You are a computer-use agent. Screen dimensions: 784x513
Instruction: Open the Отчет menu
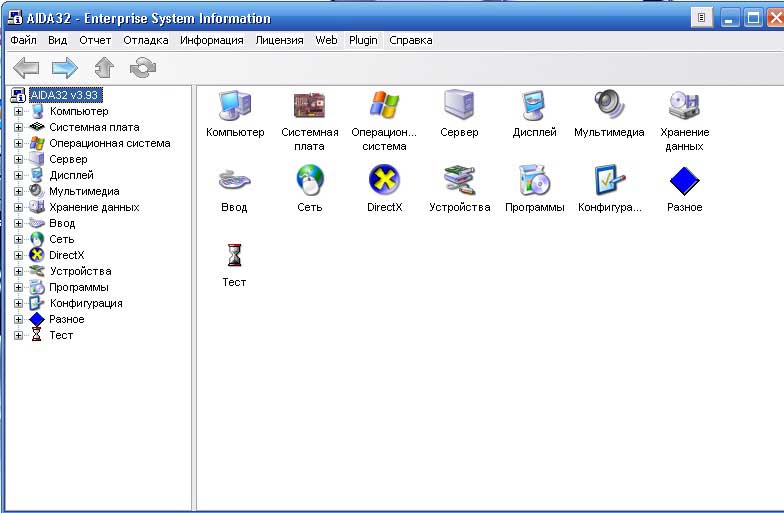95,40
